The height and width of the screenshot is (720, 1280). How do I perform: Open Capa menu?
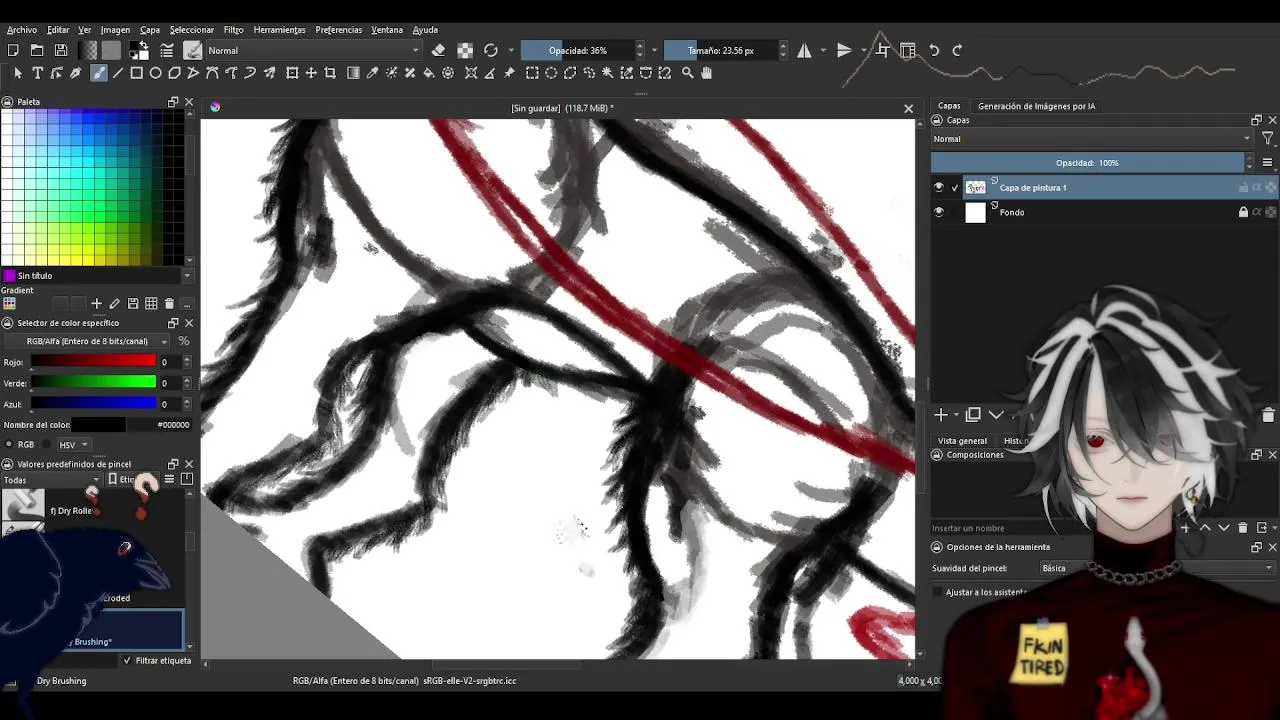150,30
